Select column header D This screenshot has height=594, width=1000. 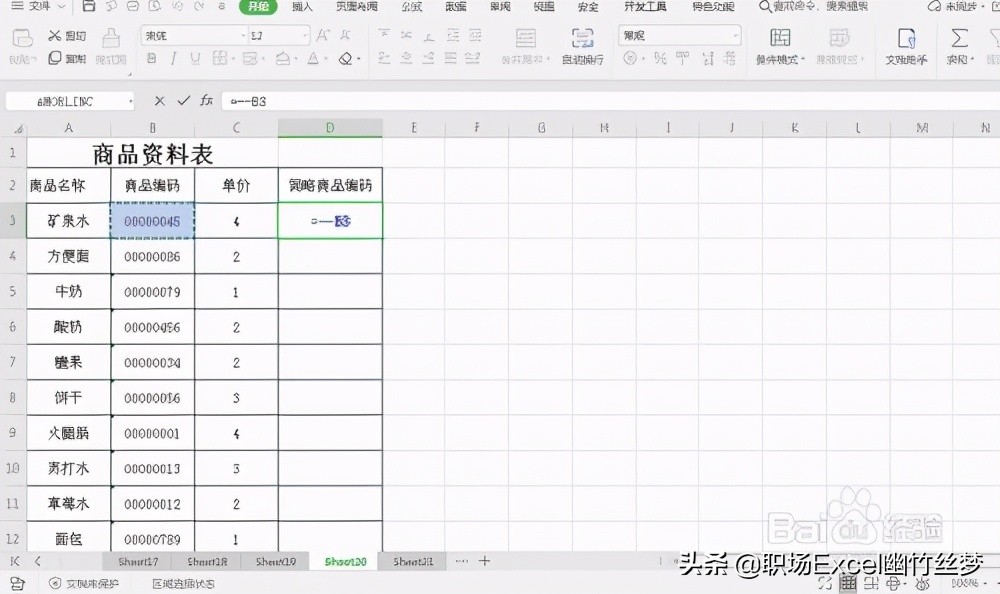(x=330, y=128)
